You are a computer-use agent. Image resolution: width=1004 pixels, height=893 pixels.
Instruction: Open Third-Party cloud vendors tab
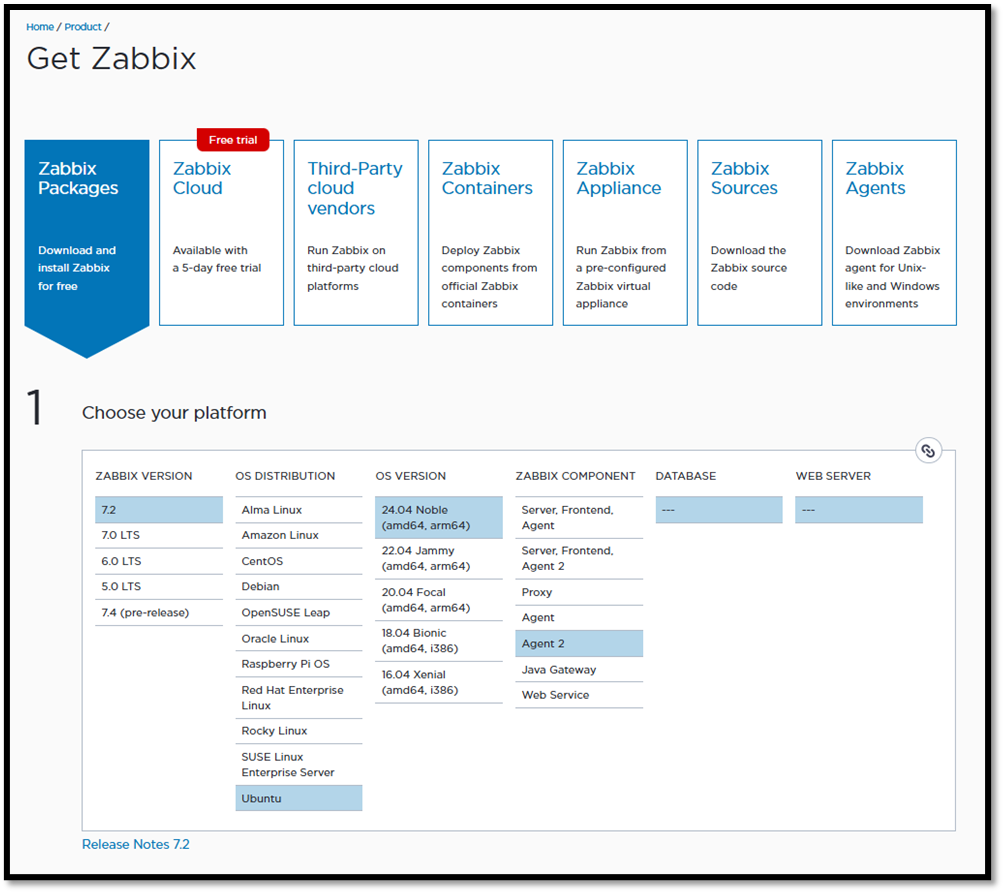click(x=356, y=232)
